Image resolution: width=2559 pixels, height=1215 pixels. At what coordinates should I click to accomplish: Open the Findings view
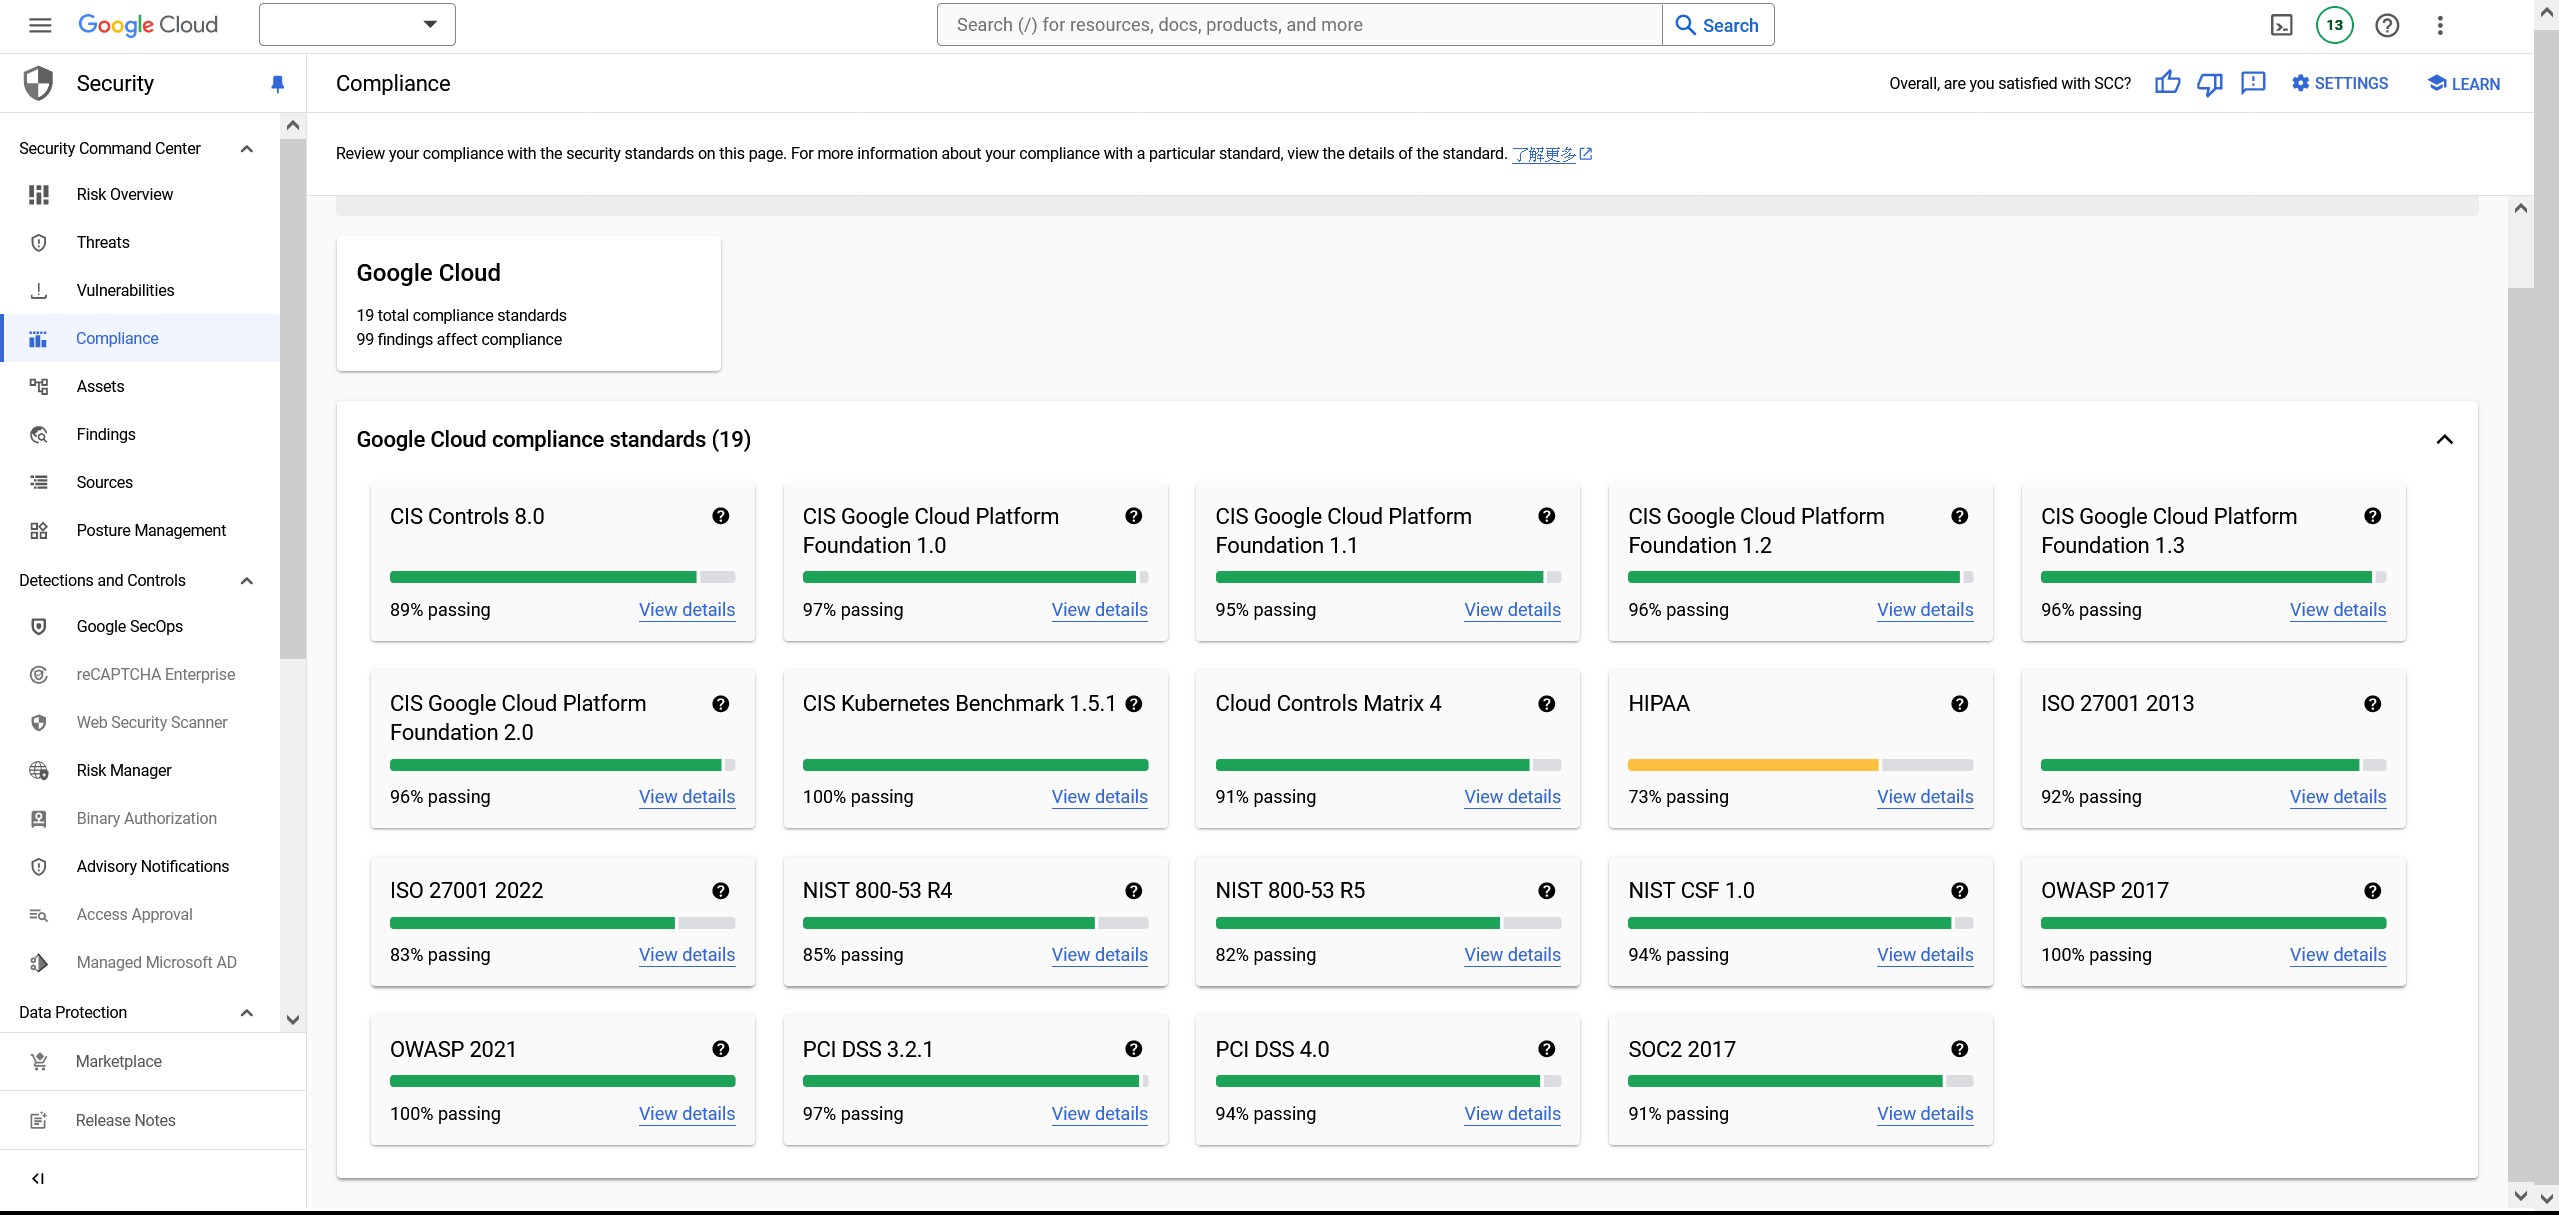coord(105,434)
